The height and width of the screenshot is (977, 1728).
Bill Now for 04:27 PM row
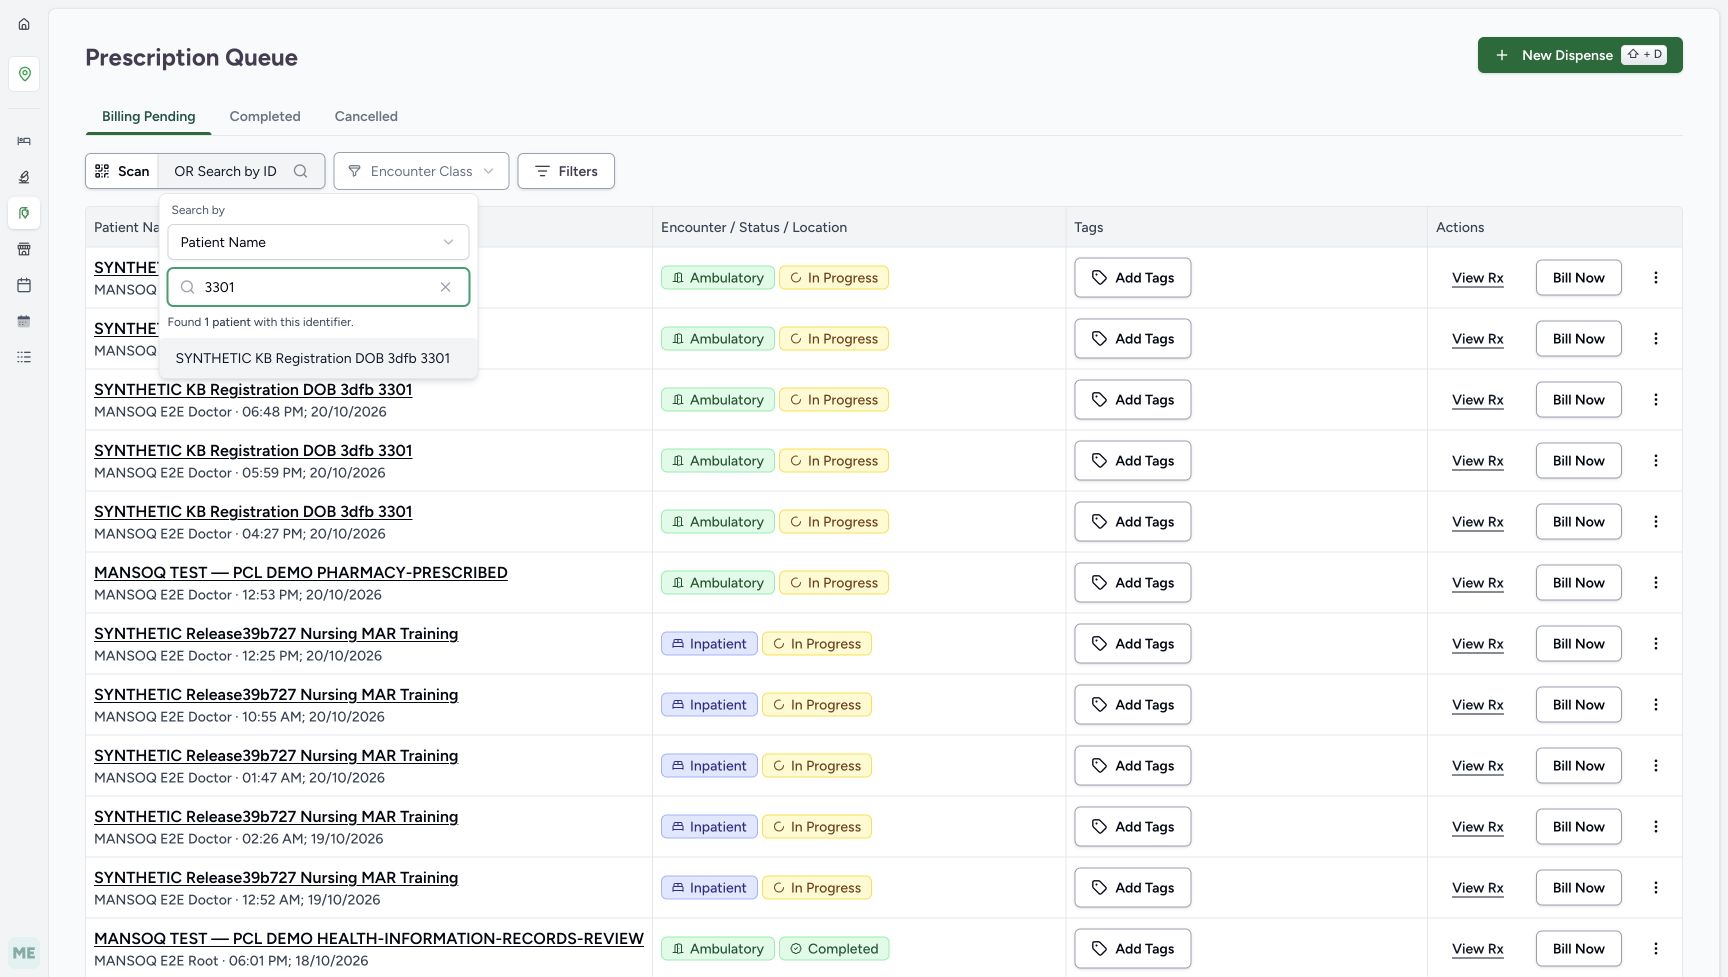[1579, 522]
